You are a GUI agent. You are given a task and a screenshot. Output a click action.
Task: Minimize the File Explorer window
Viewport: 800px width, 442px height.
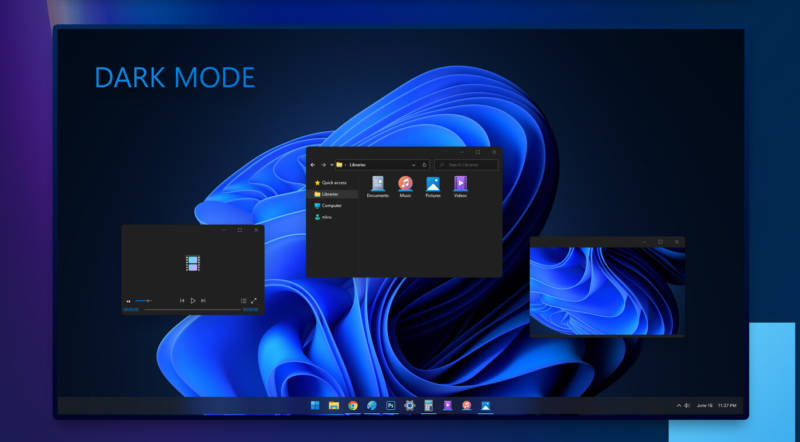[x=462, y=152]
